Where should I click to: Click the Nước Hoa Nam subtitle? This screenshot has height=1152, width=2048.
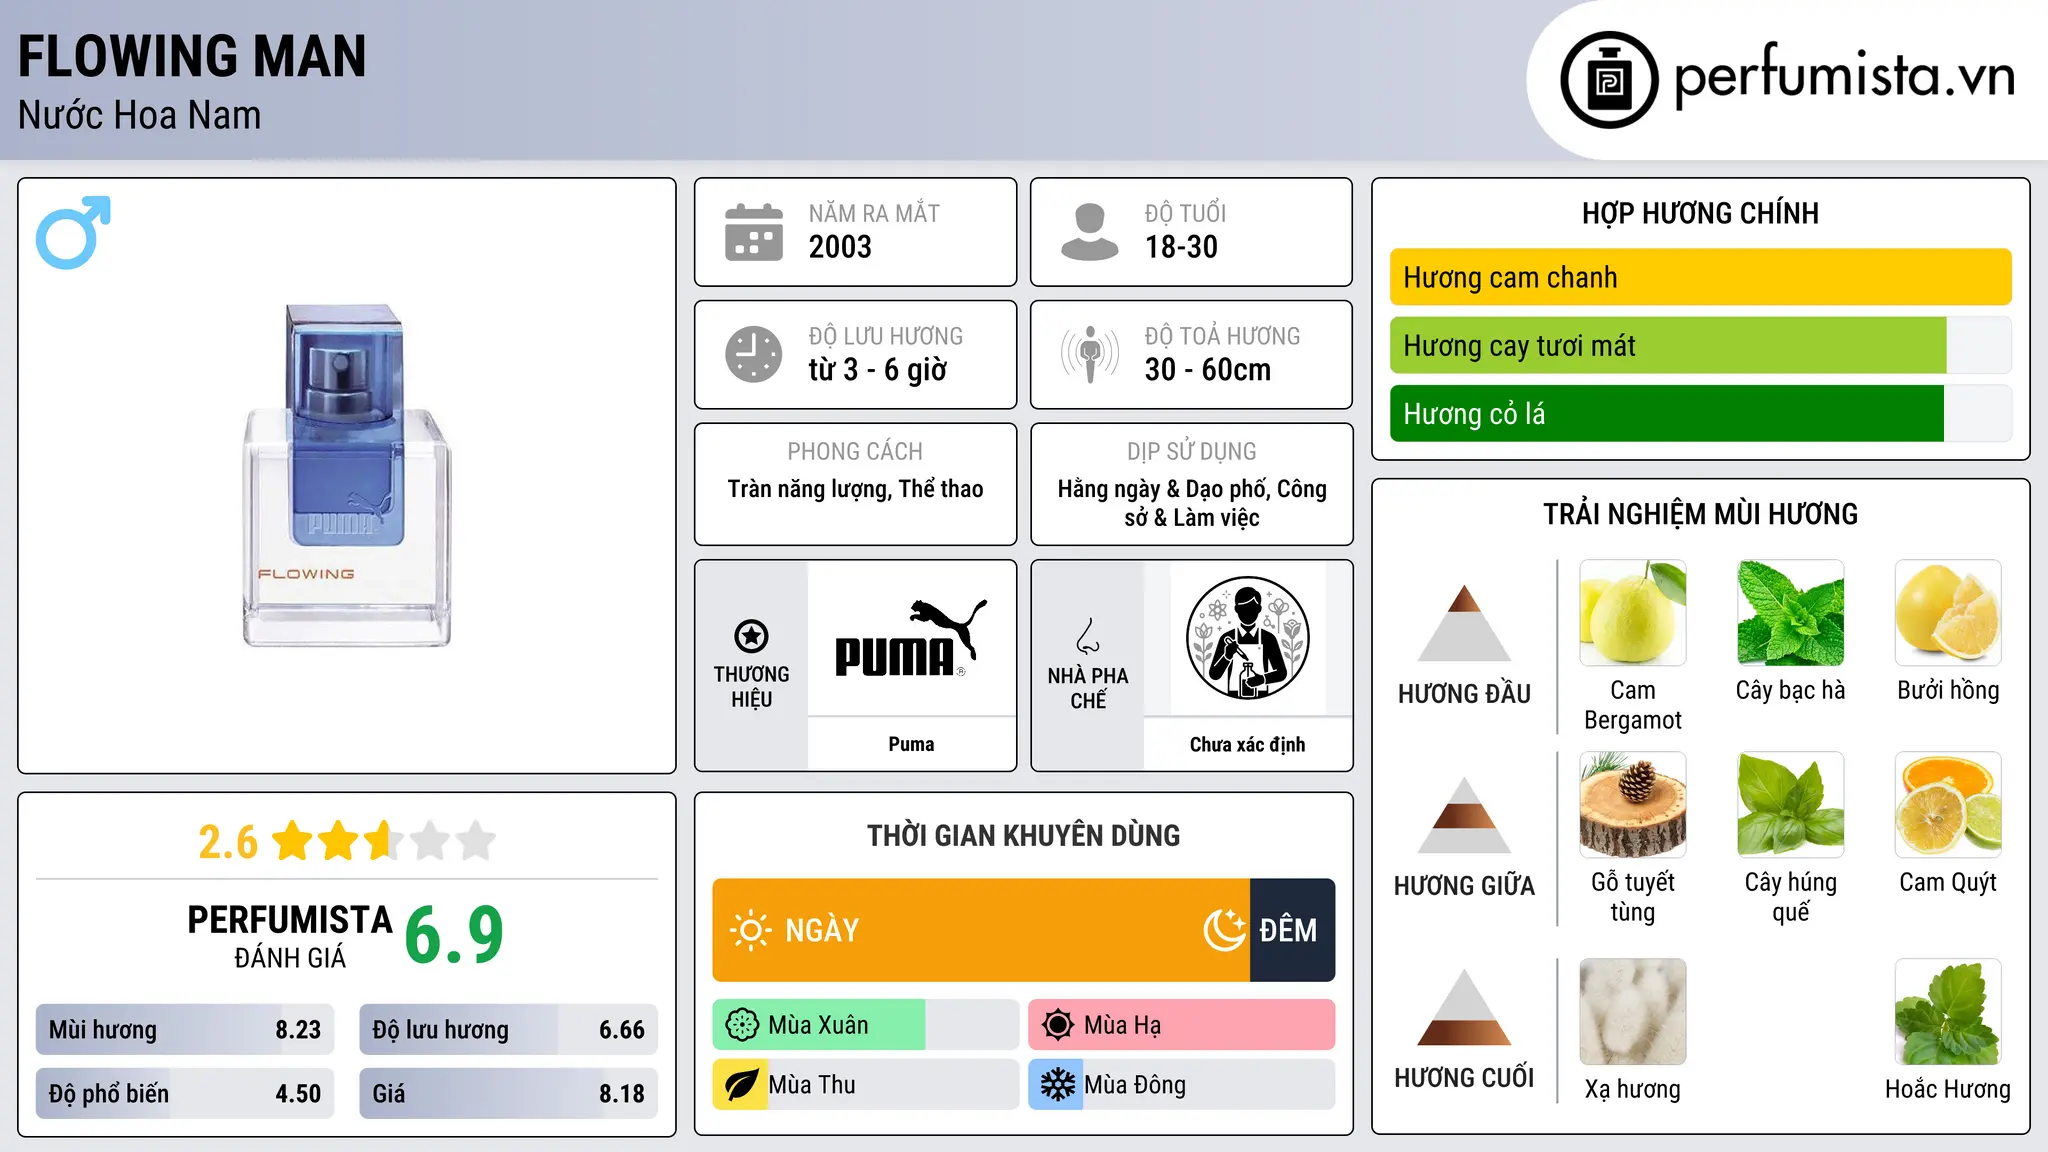click(x=139, y=115)
